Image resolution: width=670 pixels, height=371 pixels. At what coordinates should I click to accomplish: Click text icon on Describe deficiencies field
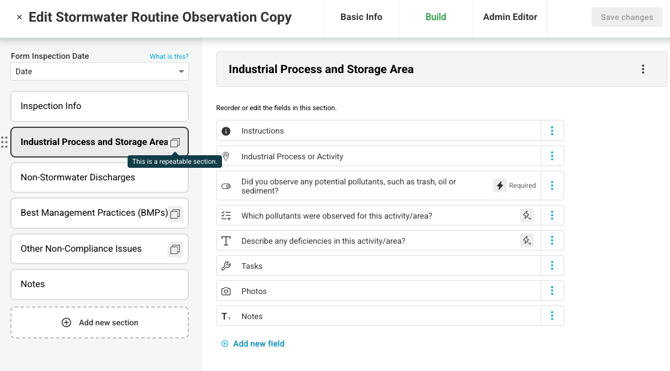pyautogui.click(x=226, y=241)
